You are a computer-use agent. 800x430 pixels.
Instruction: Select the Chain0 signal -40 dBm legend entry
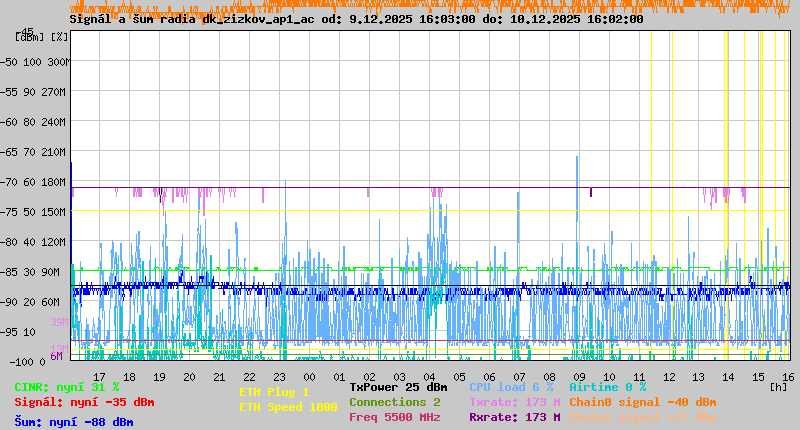(x=643, y=402)
